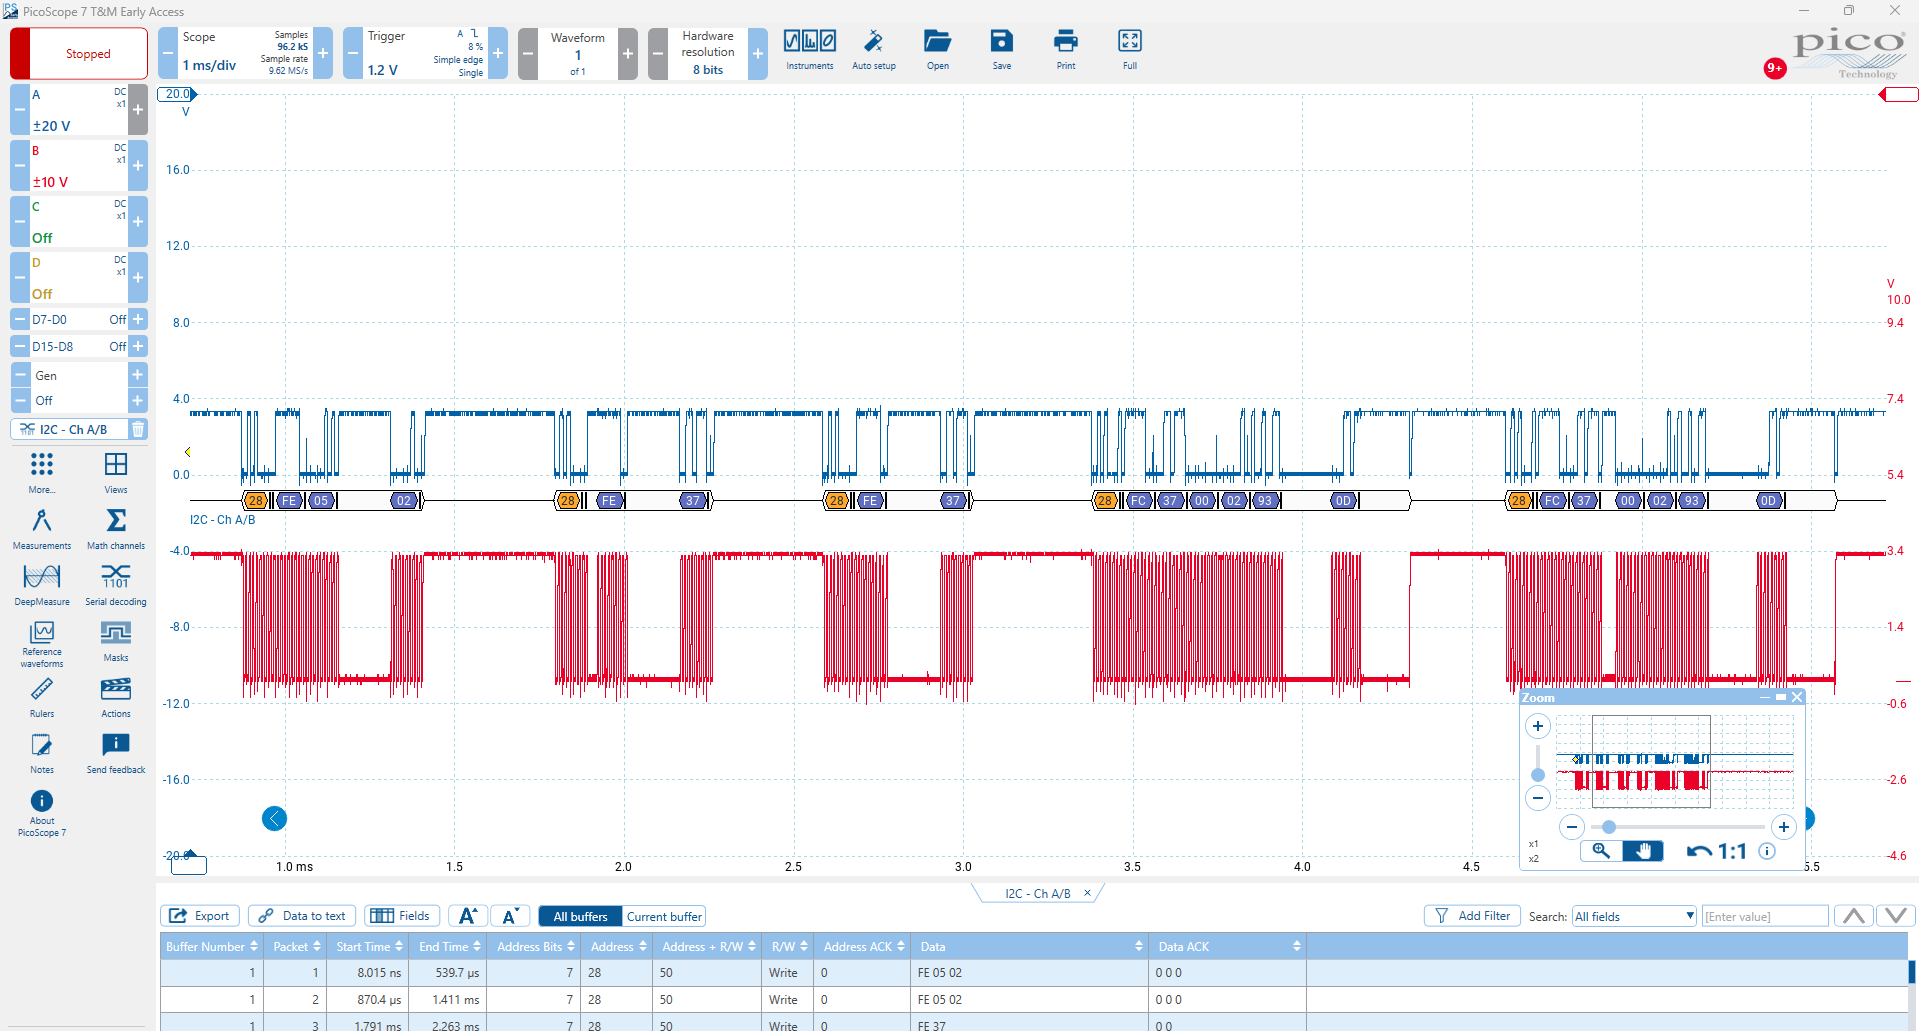Screen dimensions: 1919x1031
Task: Undo last zoom in Zoom window
Action: (1698, 852)
